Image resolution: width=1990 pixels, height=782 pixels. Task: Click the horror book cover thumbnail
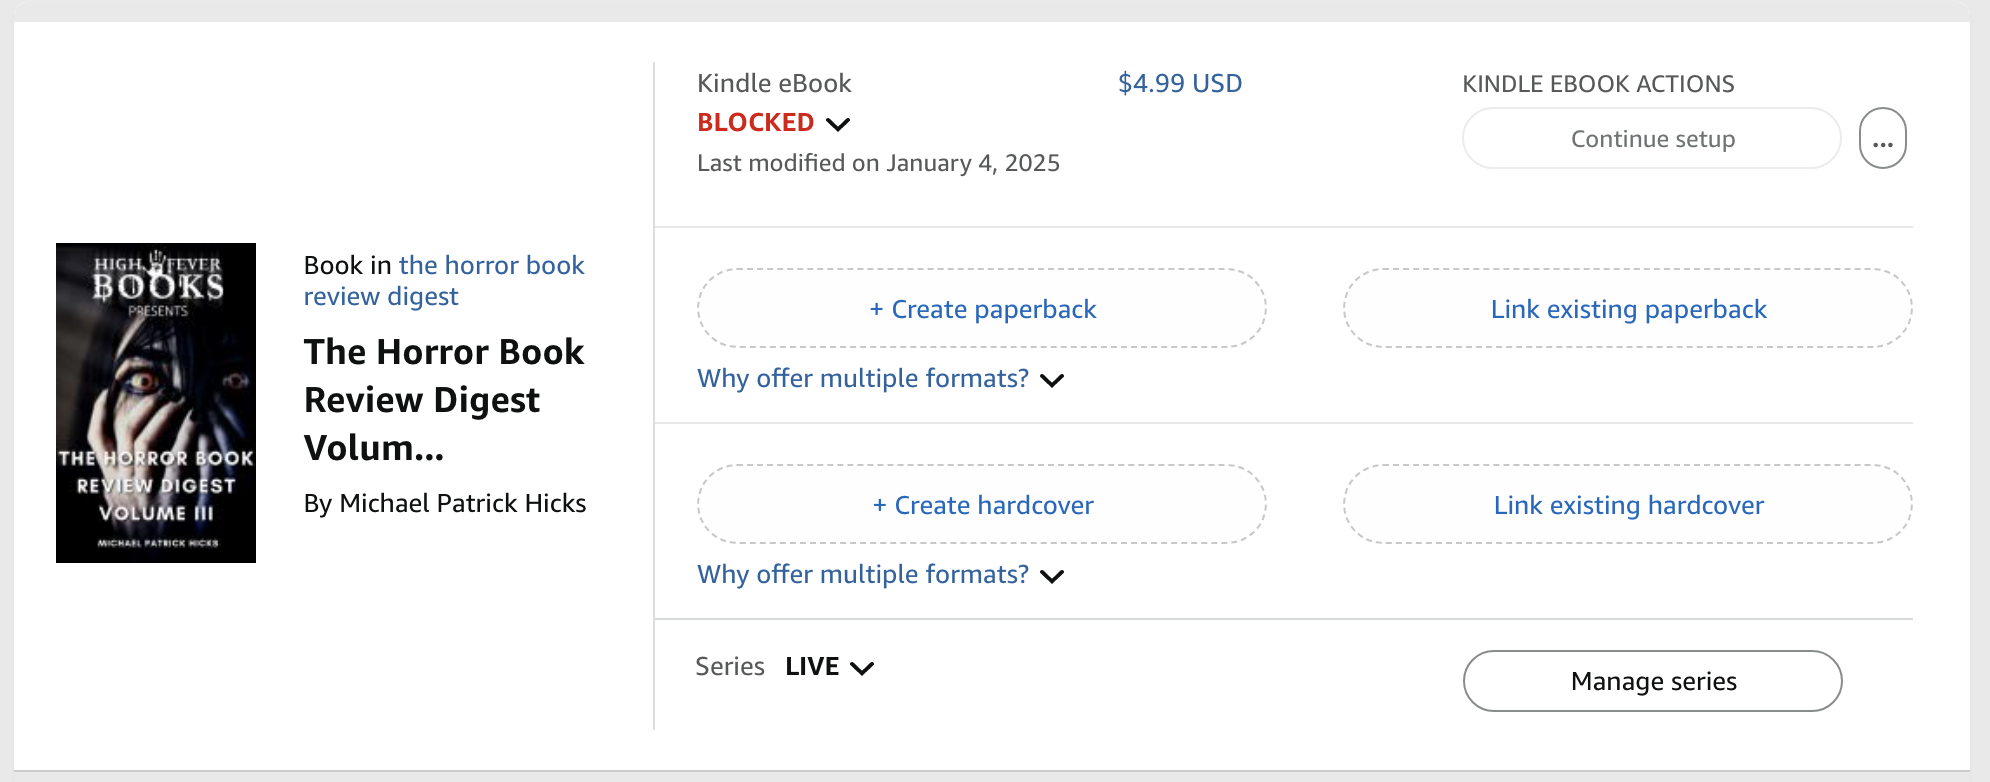pos(156,403)
